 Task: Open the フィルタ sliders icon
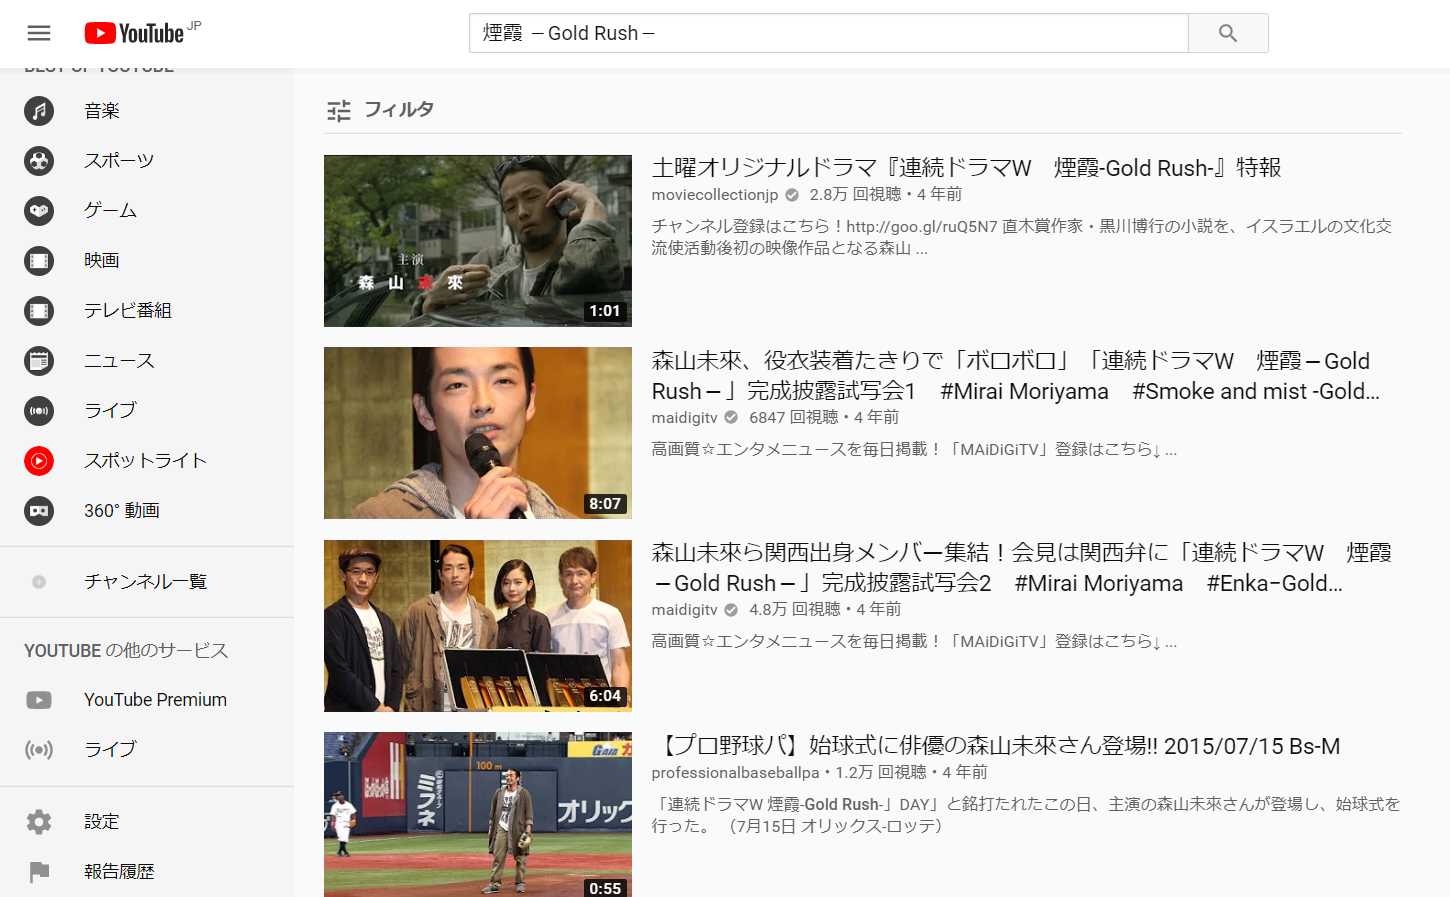click(x=339, y=110)
